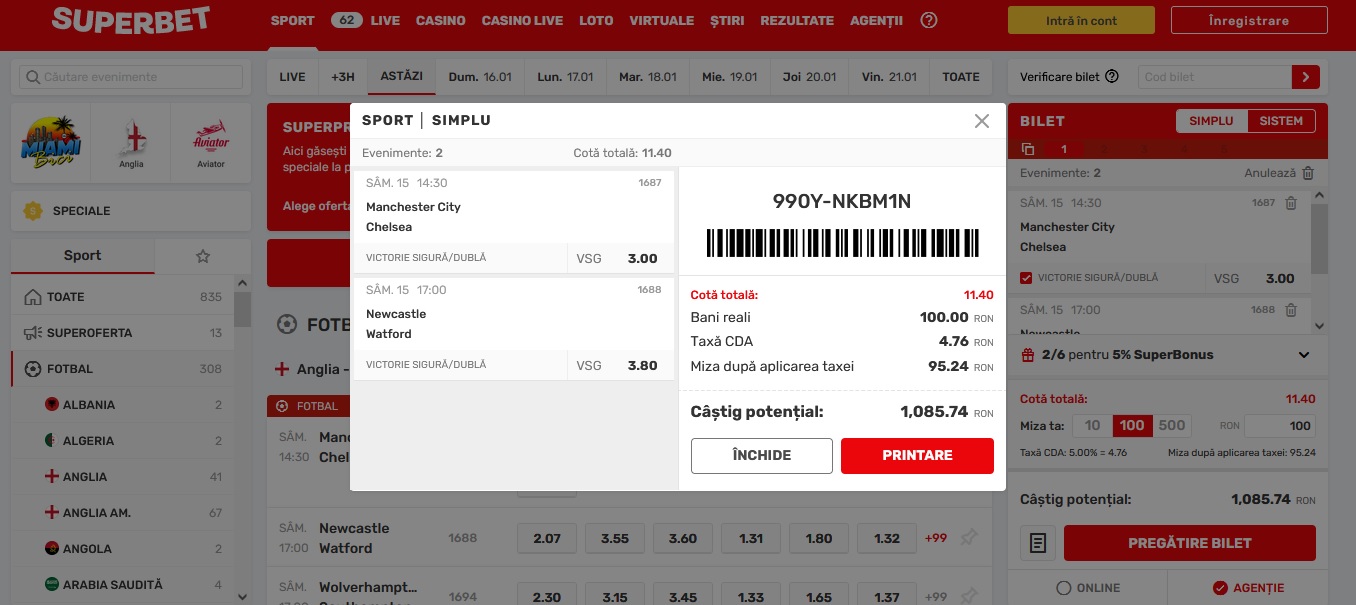The image size is (1356, 605).
Task: Select the +3H filter tab
Action: (x=343, y=77)
